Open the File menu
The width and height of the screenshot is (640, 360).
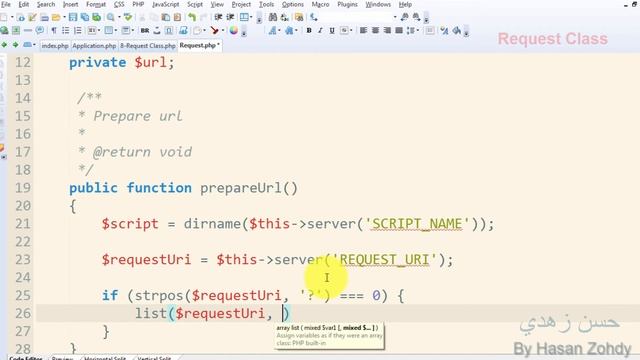point(6,4)
